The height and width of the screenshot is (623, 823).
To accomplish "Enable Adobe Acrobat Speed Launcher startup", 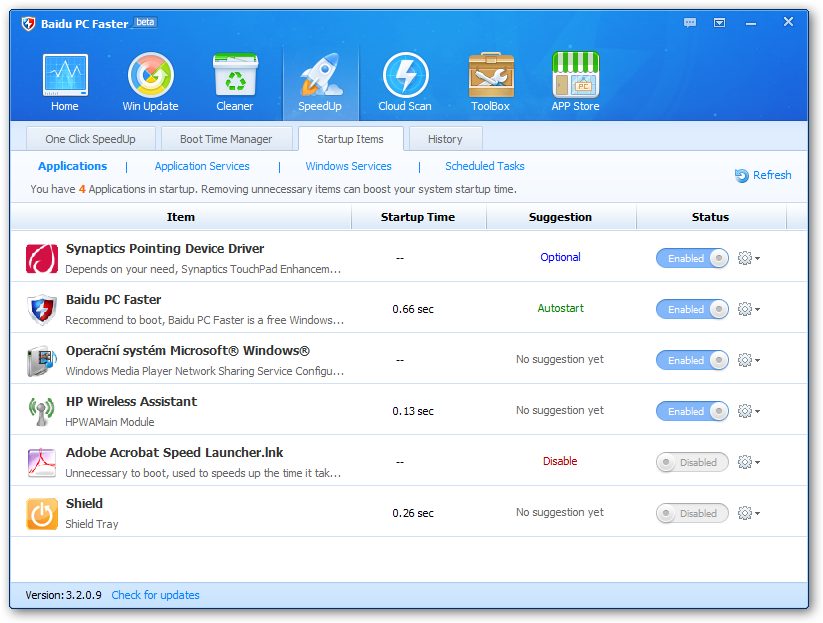I will tap(692, 462).
